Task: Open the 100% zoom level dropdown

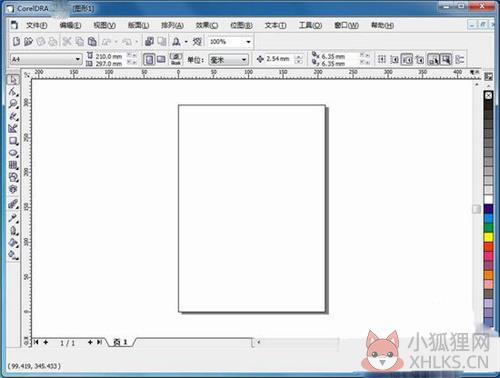Action: 248,42
